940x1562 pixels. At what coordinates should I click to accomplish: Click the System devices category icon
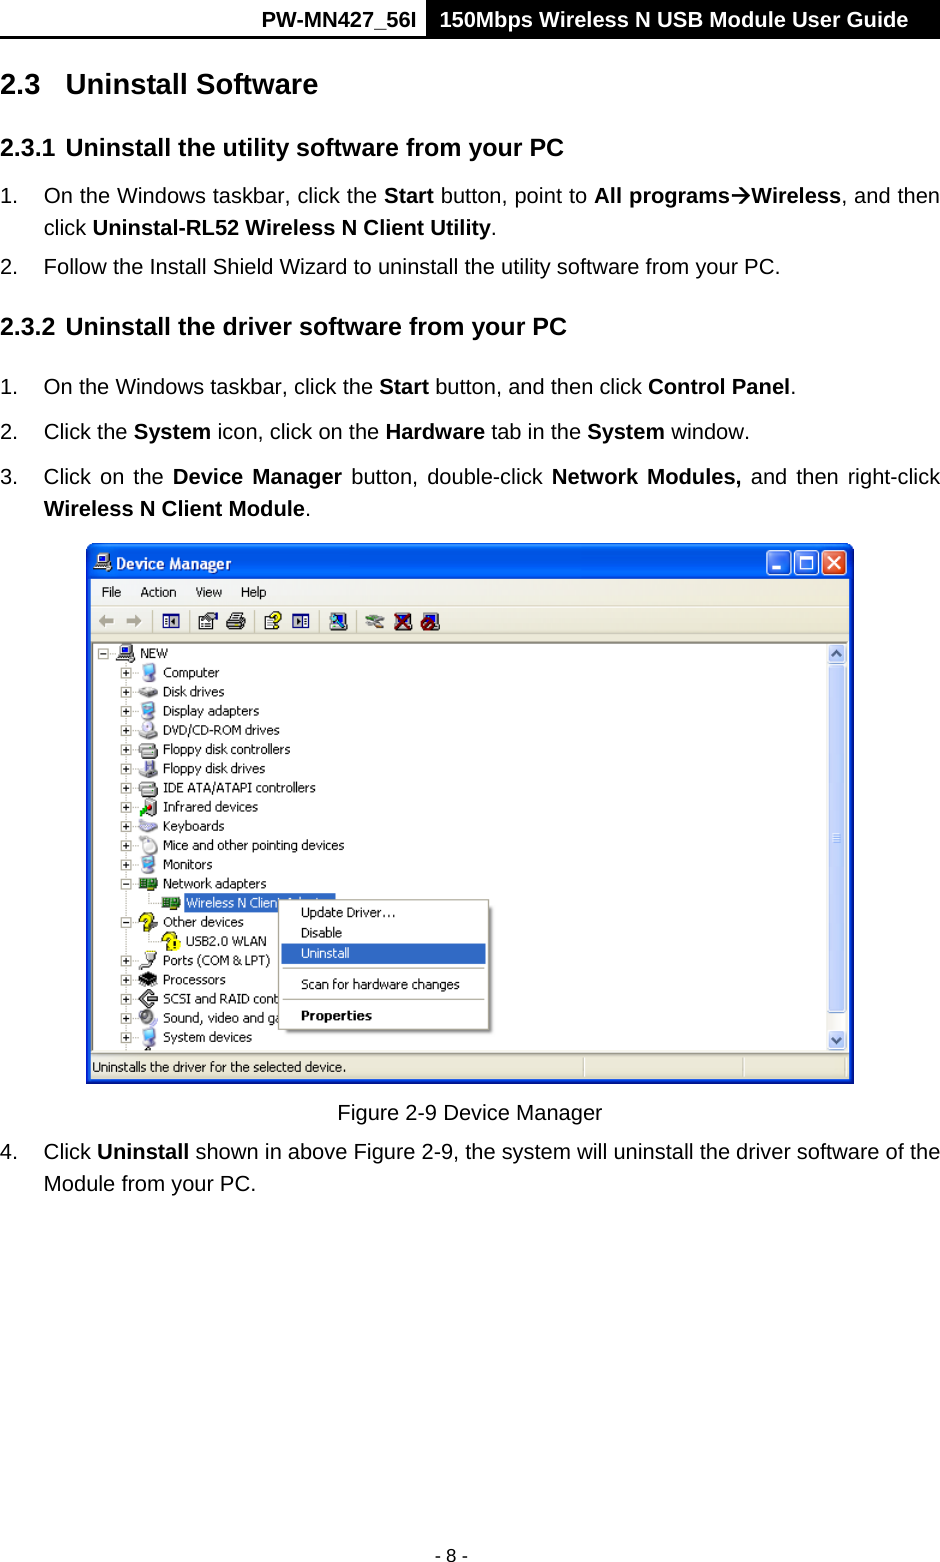tap(149, 1037)
